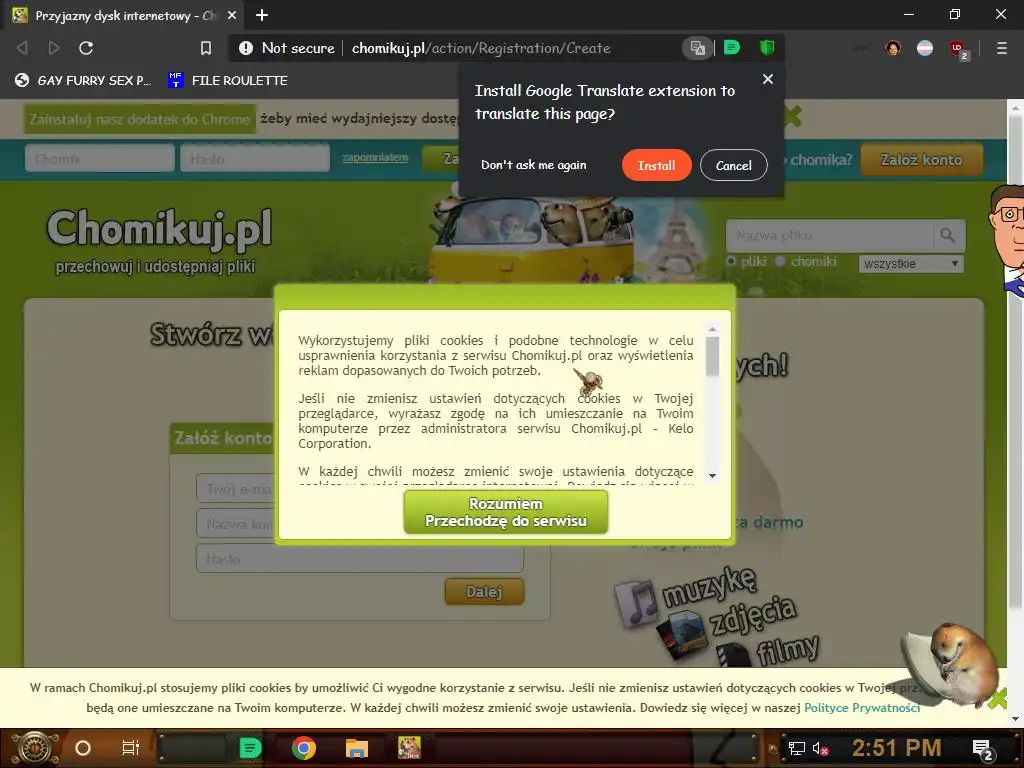Image resolution: width=1024 pixels, height=768 pixels.
Task: Launch Chrome from the taskbar
Action: (304, 748)
